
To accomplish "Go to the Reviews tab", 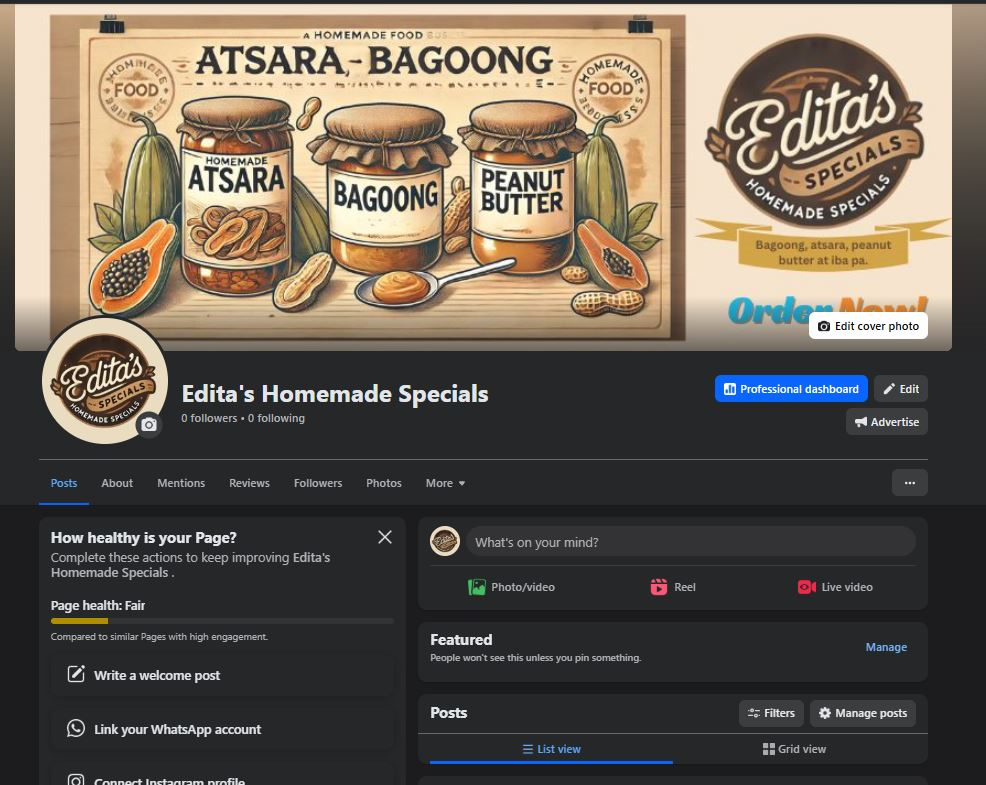I will 249,483.
